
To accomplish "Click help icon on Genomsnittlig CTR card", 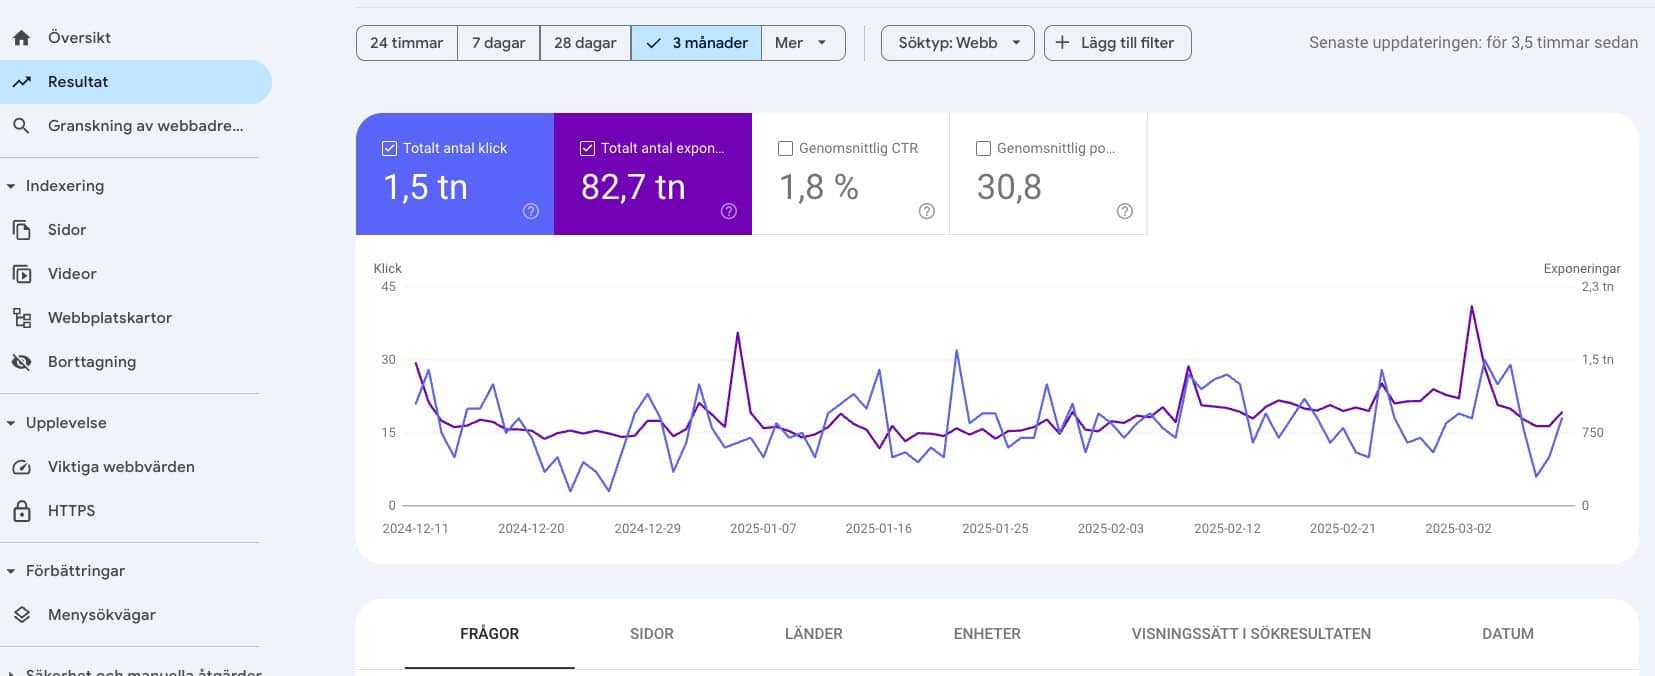I will point(927,211).
